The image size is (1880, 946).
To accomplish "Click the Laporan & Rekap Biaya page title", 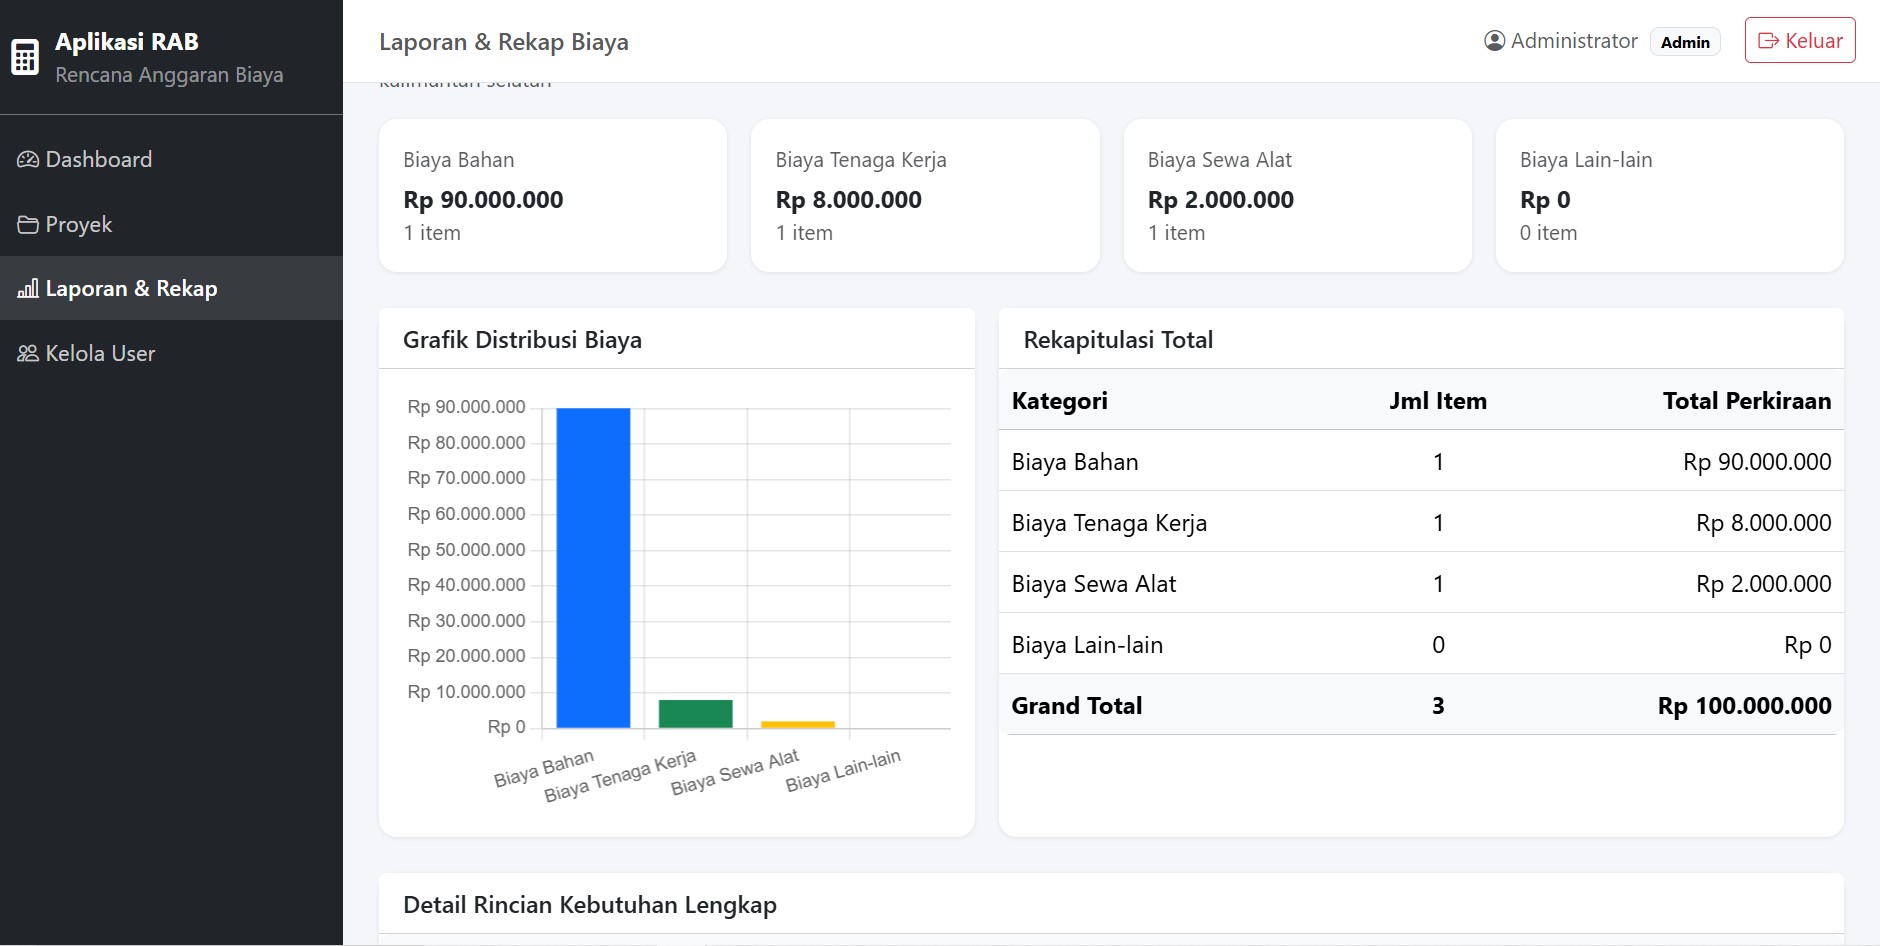I will tap(504, 42).
